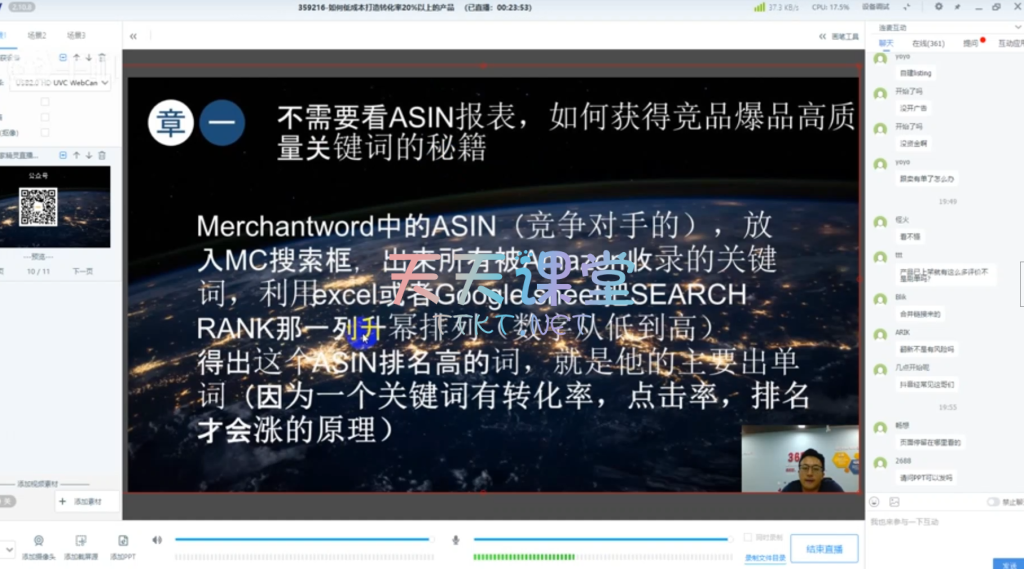The height and width of the screenshot is (569, 1024).
Task: Click the 添加截屏源 screen capture icon
Action: click(81, 541)
